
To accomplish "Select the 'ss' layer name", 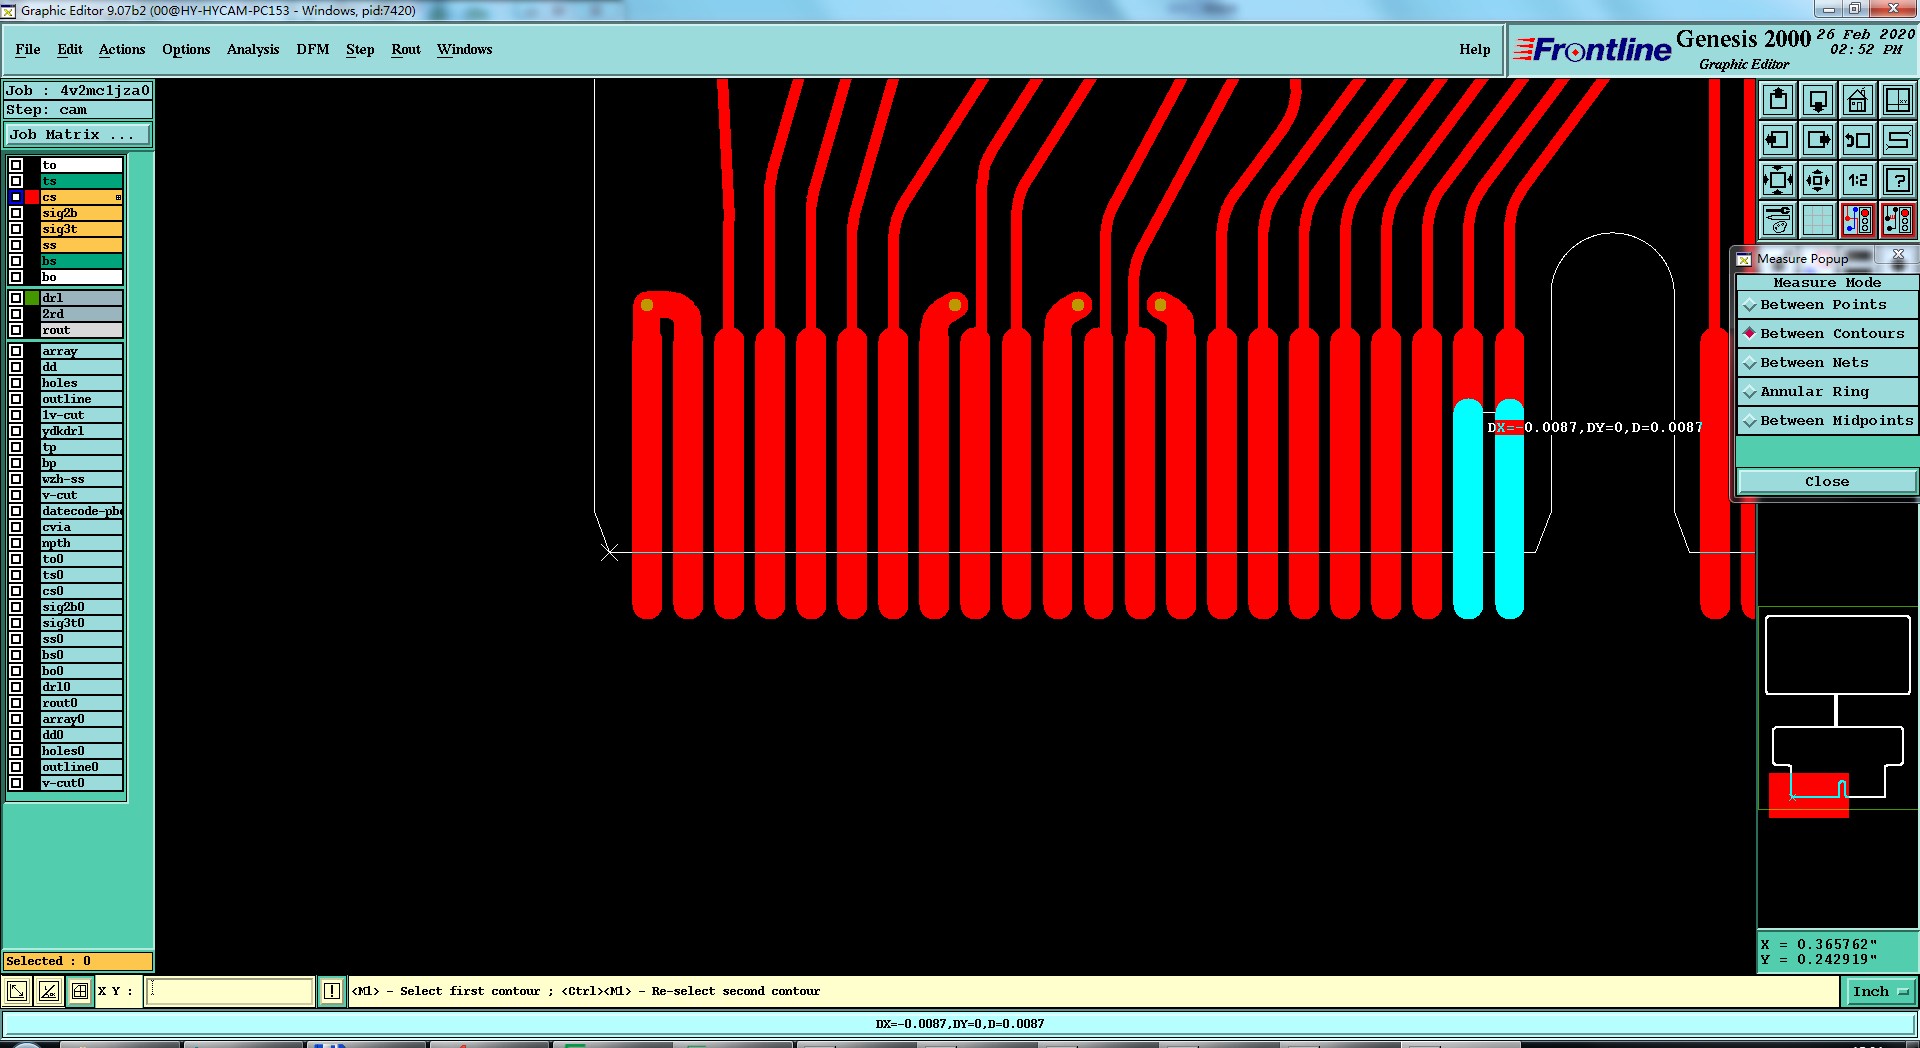I will tap(81, 245).
